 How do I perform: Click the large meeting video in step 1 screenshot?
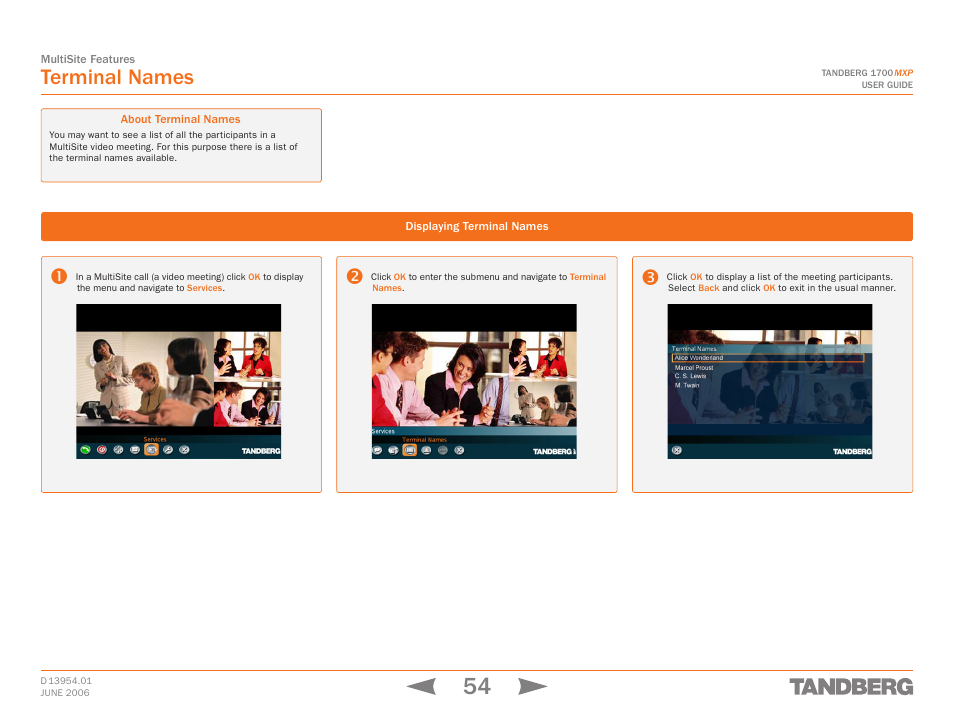[145, 378]
